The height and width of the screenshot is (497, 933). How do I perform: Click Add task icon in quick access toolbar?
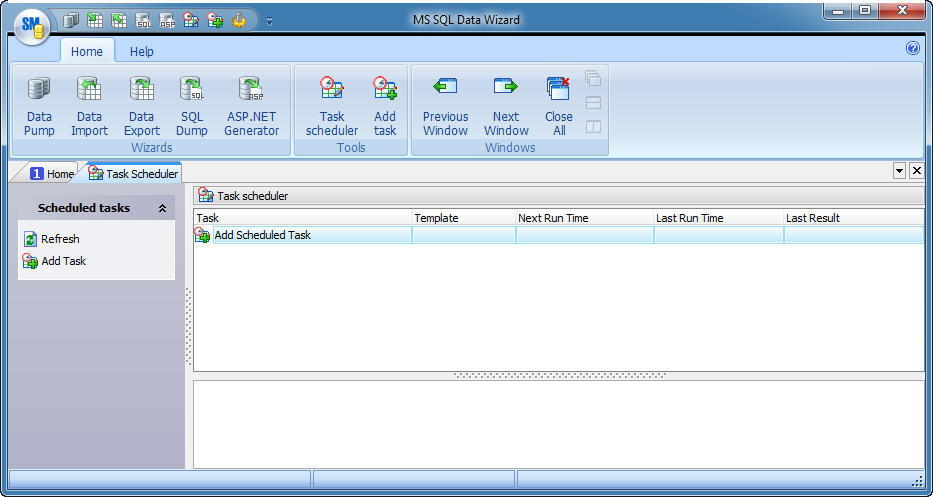tap(215, 20)
